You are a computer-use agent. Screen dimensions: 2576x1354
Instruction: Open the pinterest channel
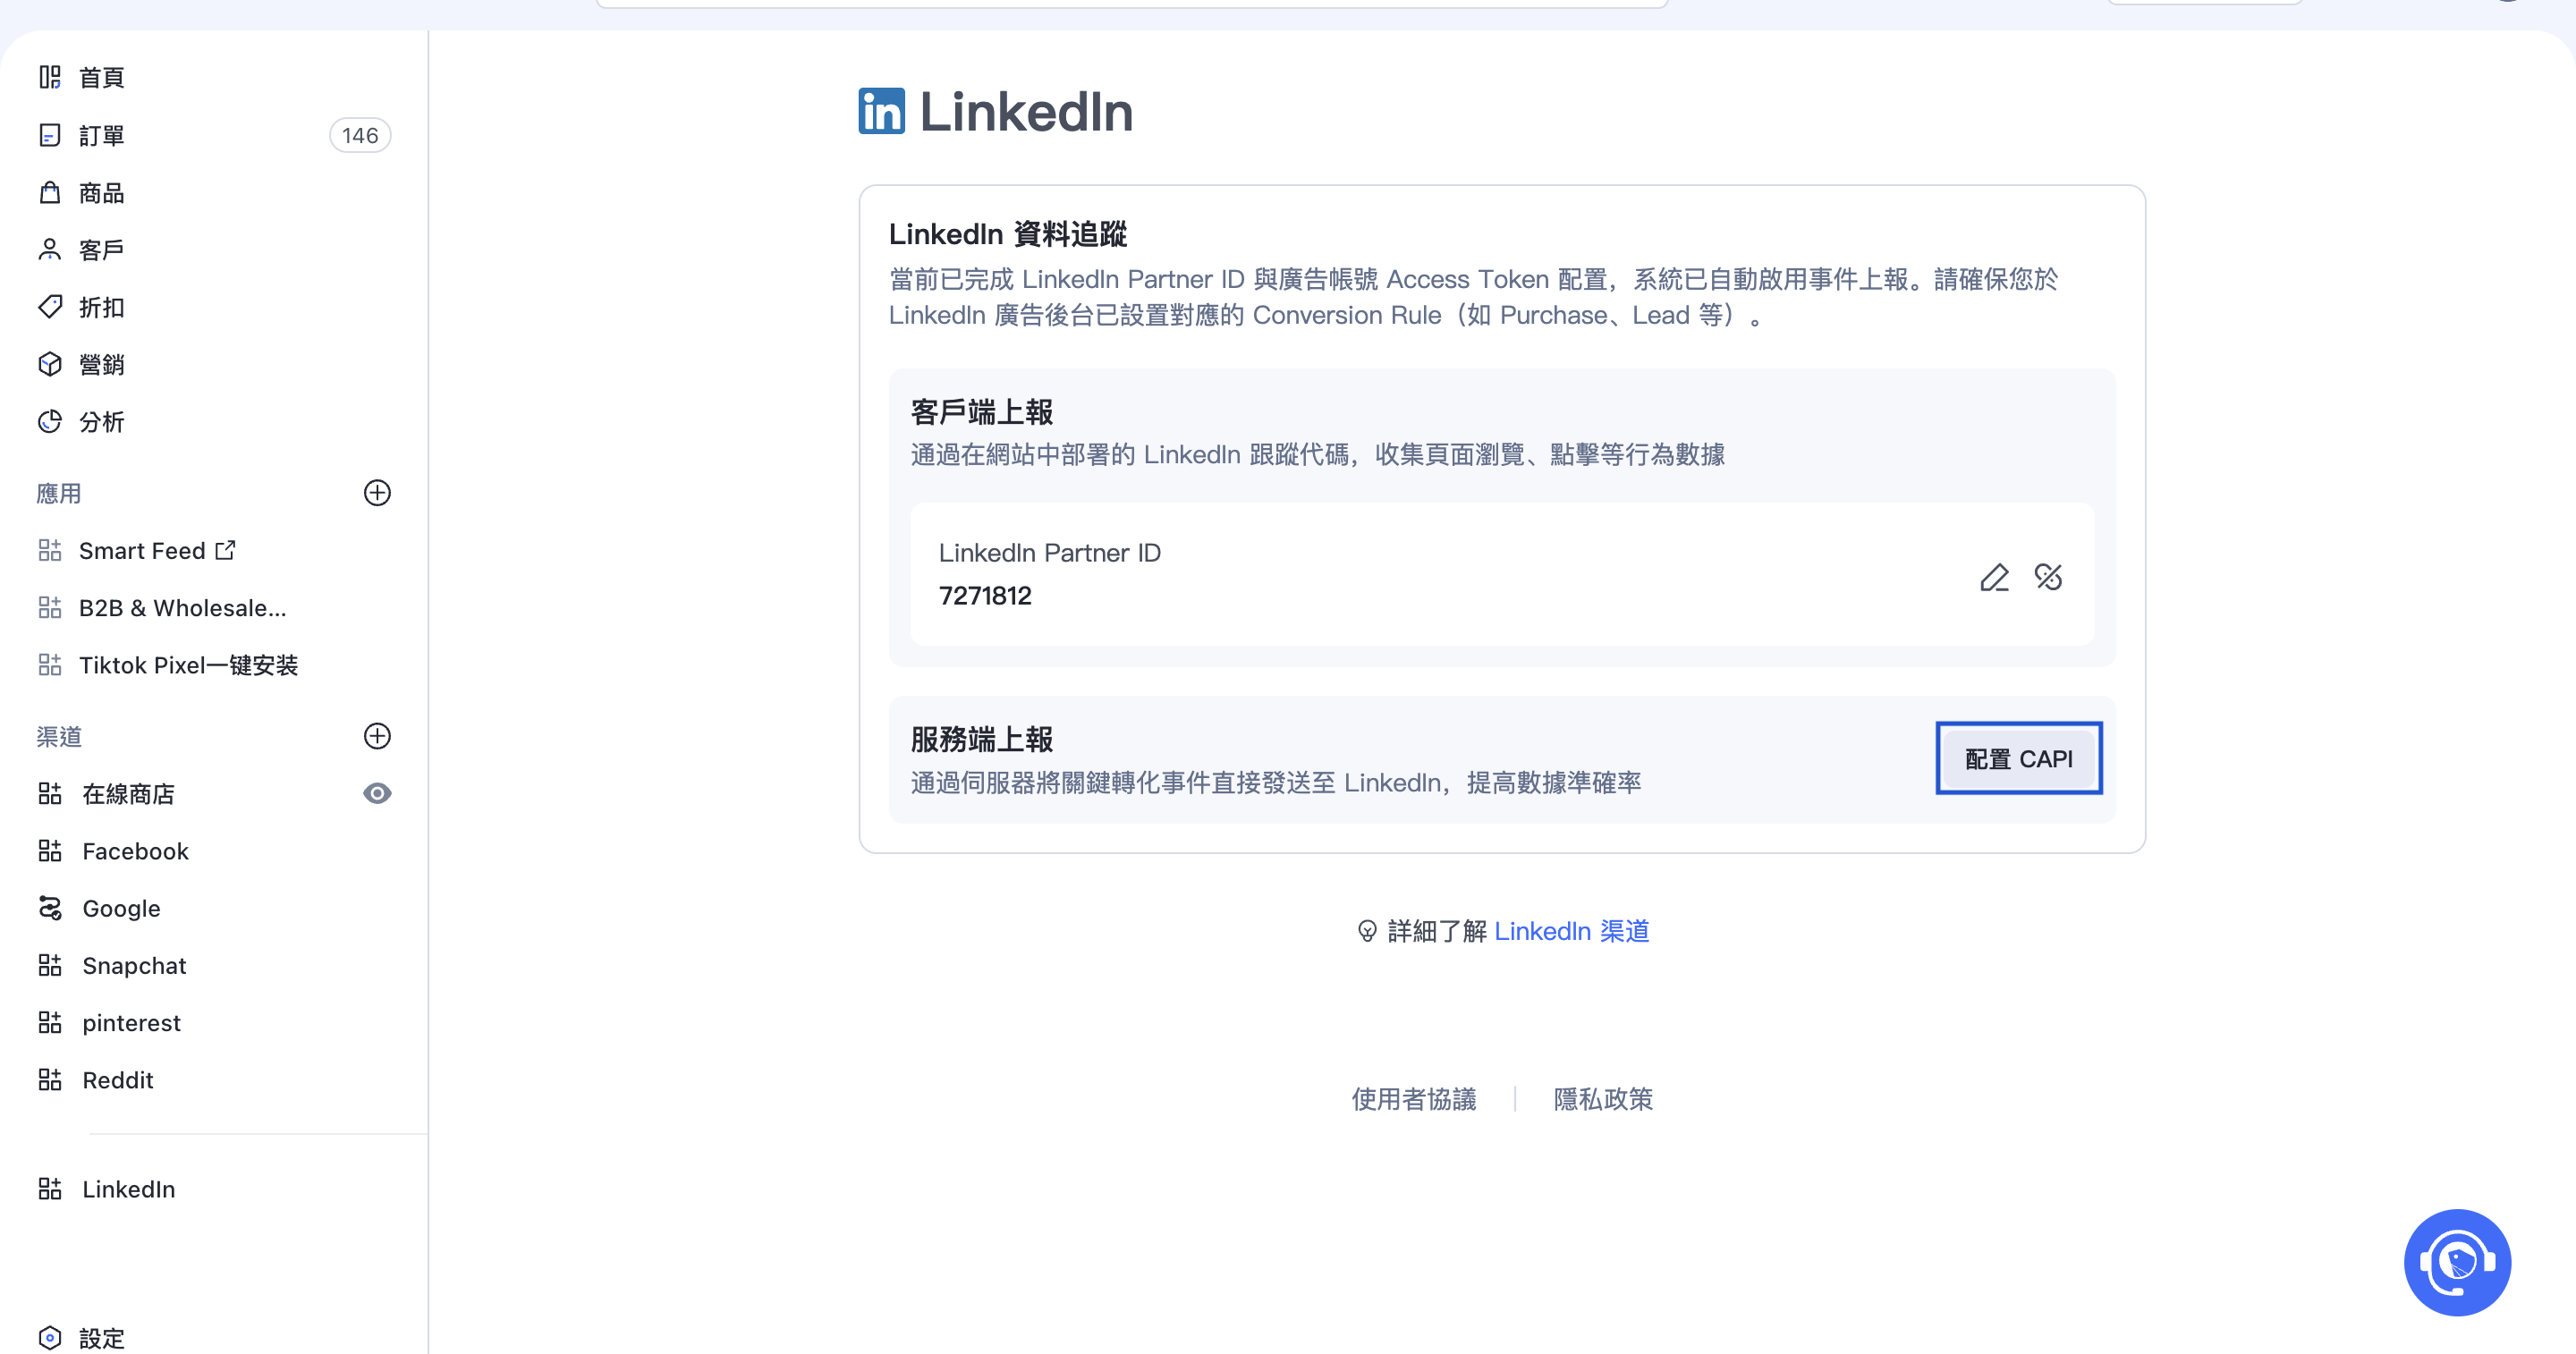pos(131,1023)
